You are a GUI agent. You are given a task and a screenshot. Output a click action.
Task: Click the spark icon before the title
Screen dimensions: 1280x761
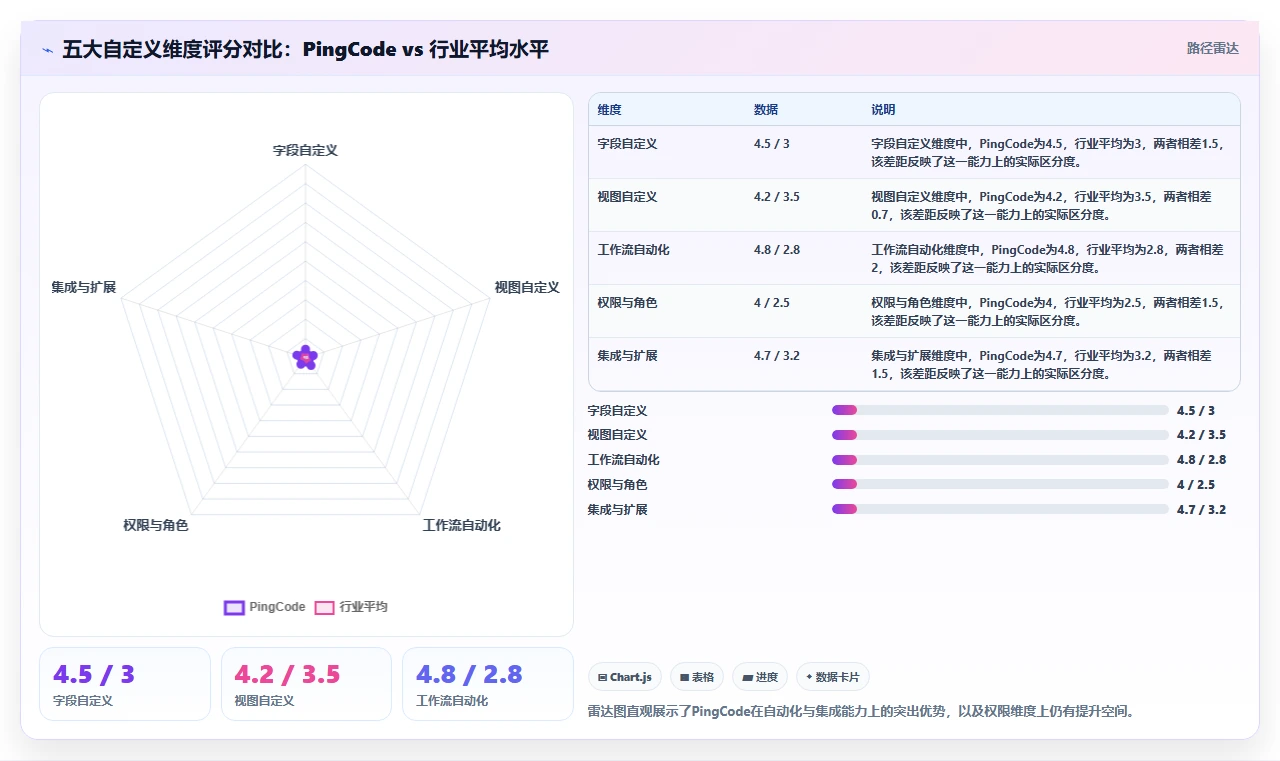[x=47, y=49]
